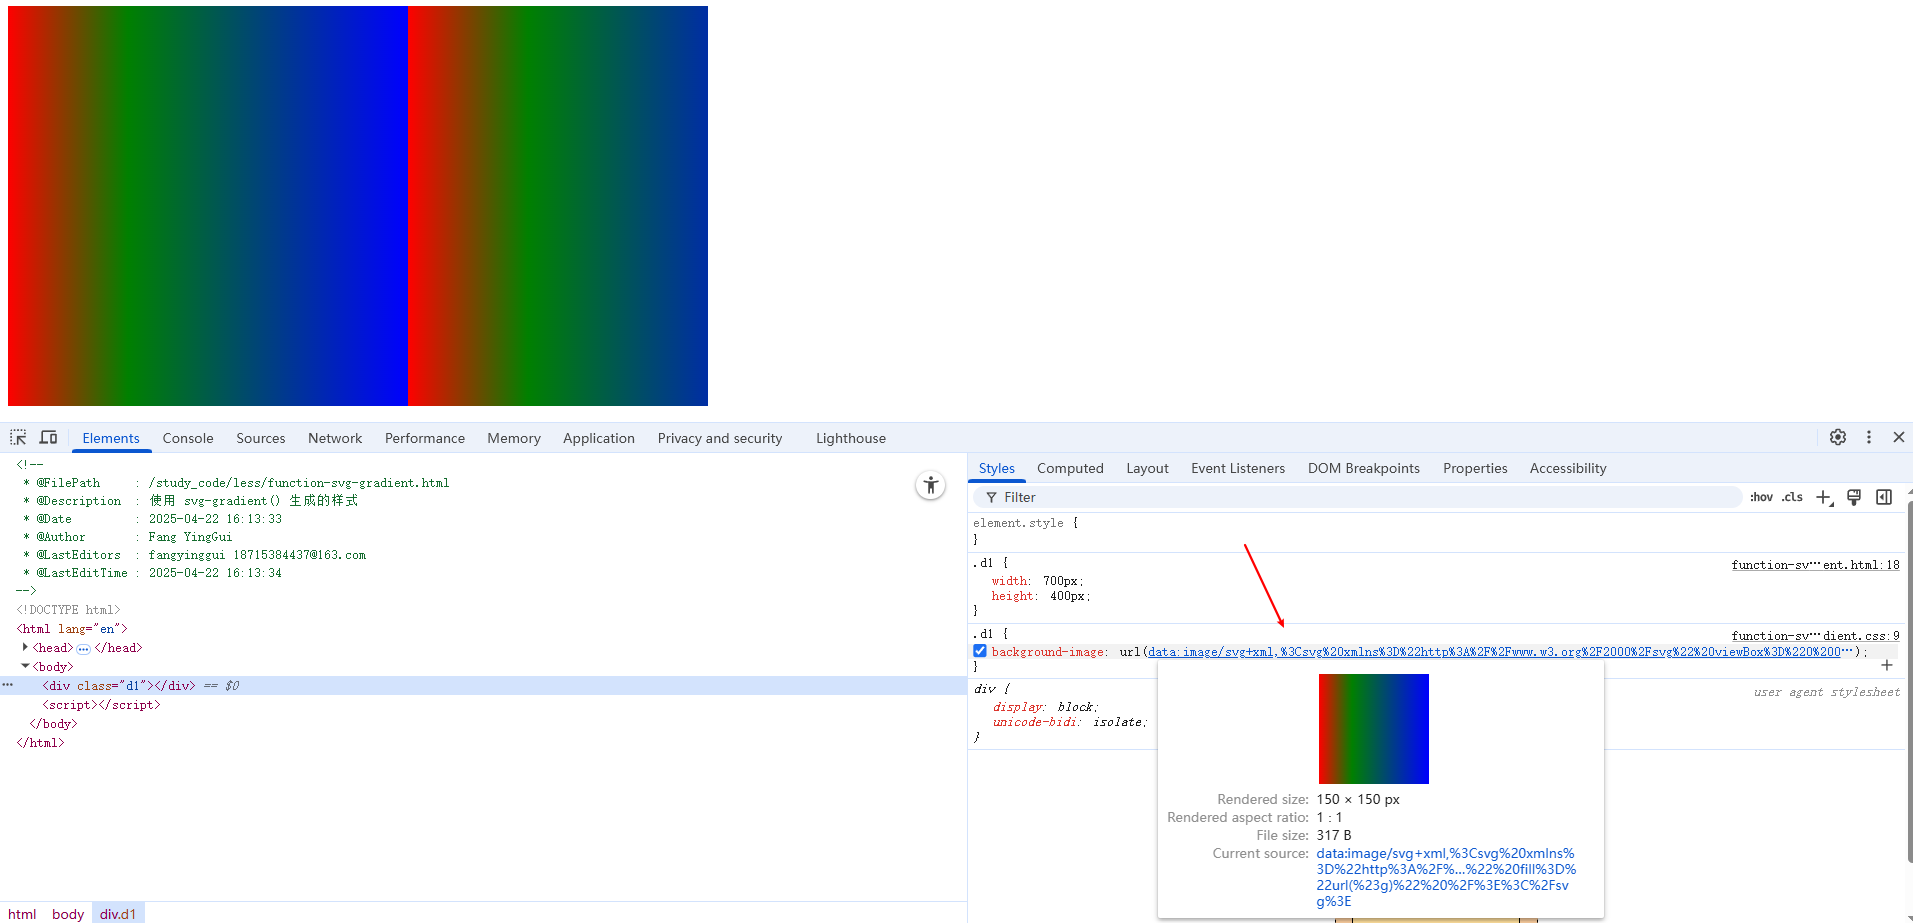Click the unicode-bidi isolate declaration
This screenshot has width=1913, height=923.
coord(1069,722)
